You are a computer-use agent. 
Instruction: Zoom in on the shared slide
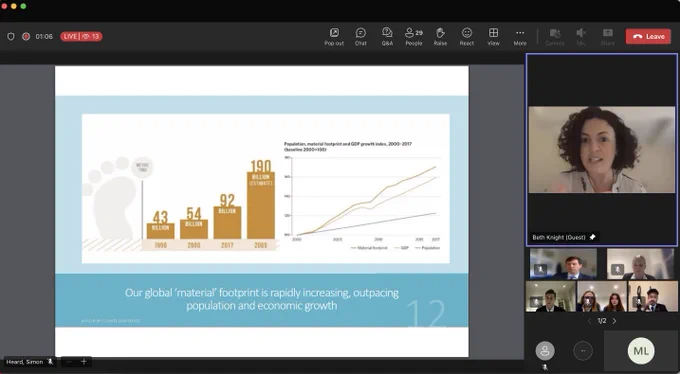84,361
